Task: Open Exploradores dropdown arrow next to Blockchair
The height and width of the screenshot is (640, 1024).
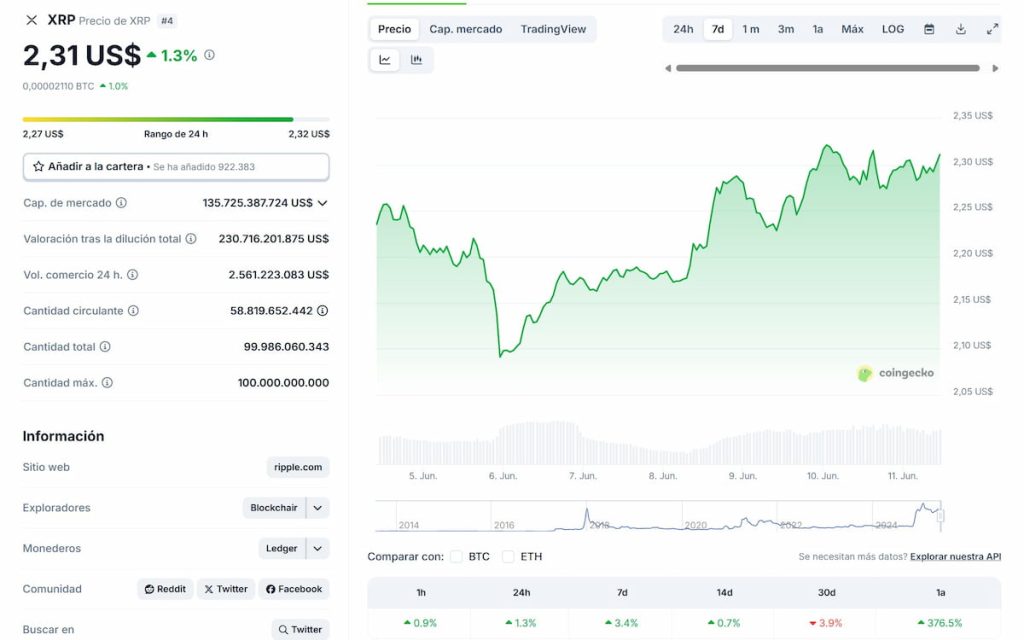Action: [x=318, y=508]
